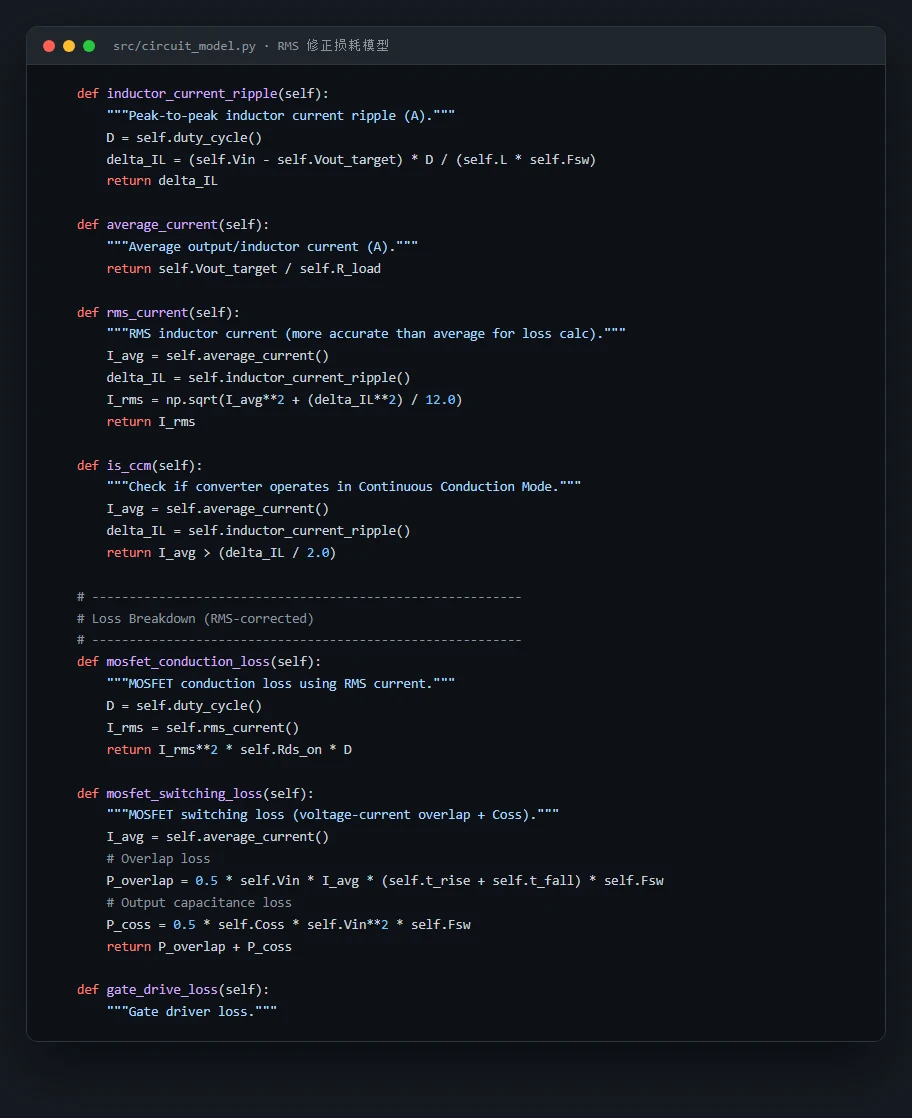This screenshot has width=912, height=1118.
Task: Select the is_ccm function name
Action: [129, 466]
